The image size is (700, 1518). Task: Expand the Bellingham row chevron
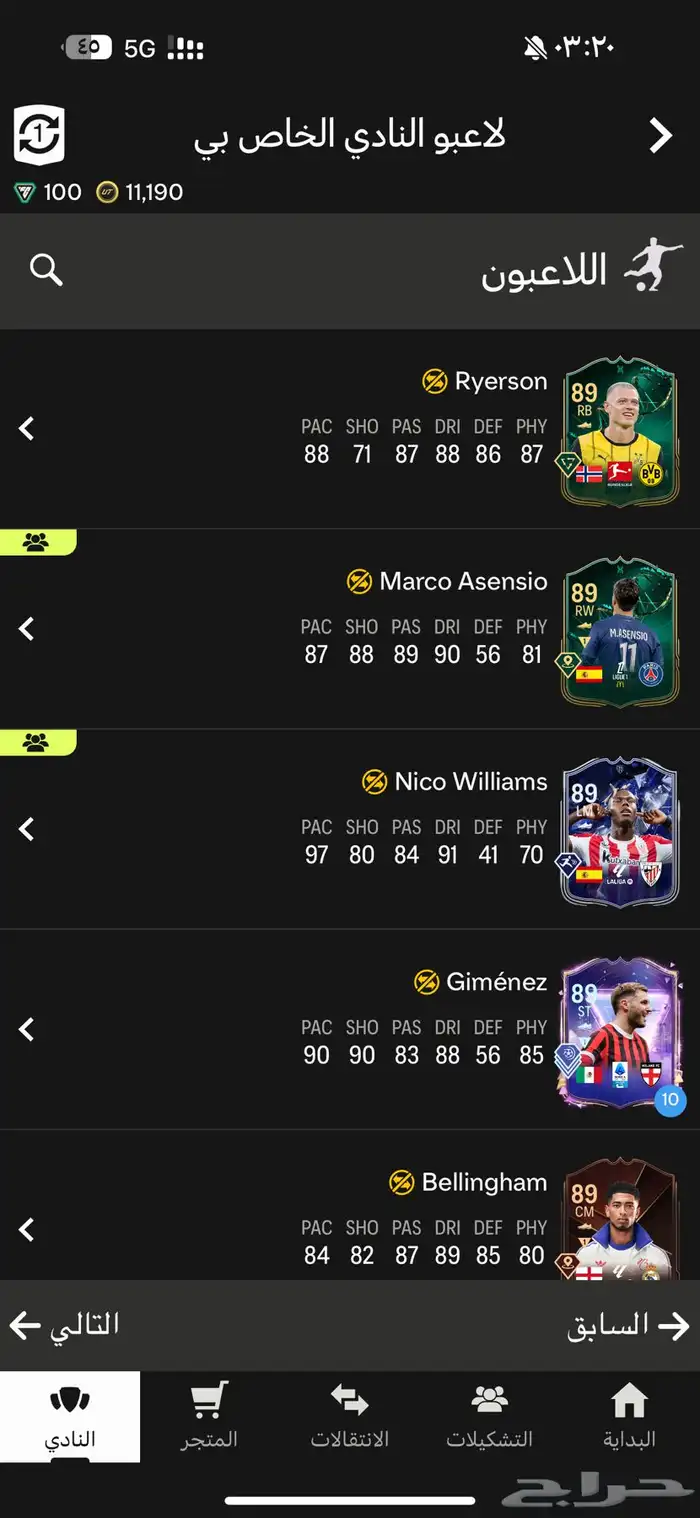(27, 1228)
